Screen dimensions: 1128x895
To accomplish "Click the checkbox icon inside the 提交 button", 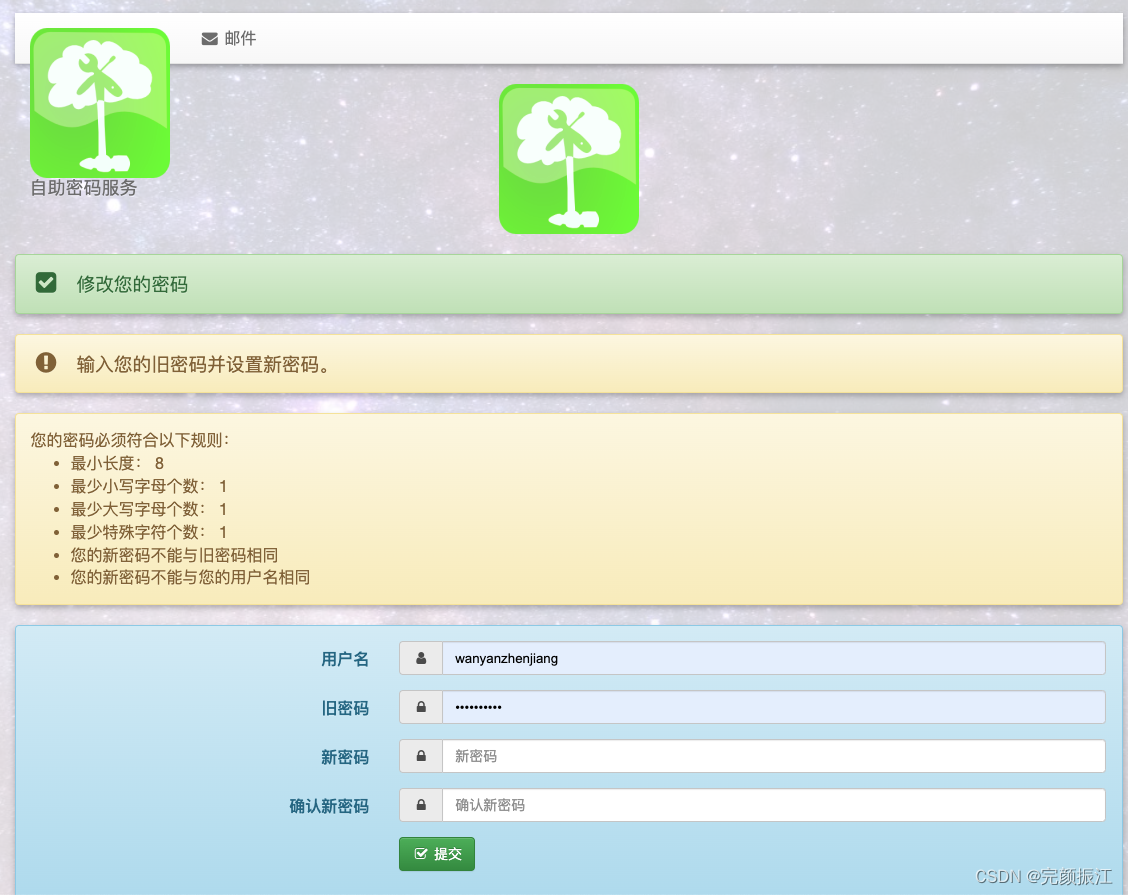I will [x=421, y=854].
